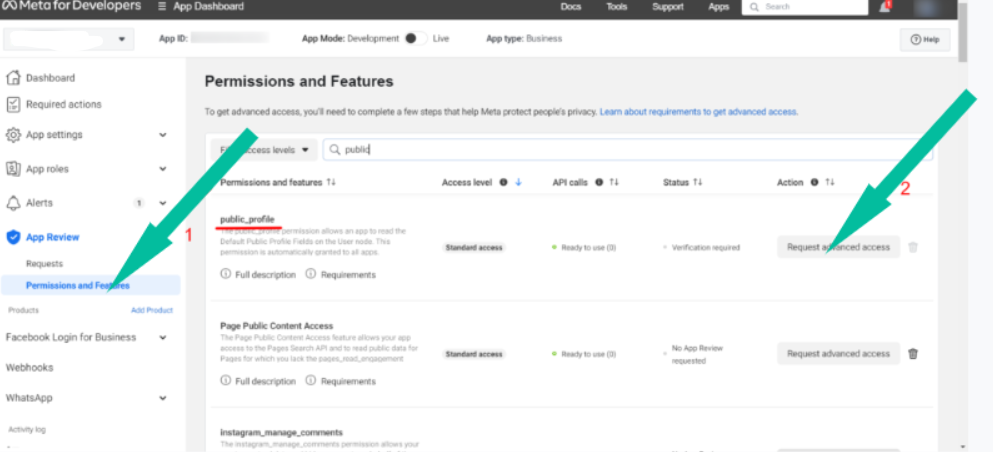Open the notifications bell icon

(x=884, y=7)
